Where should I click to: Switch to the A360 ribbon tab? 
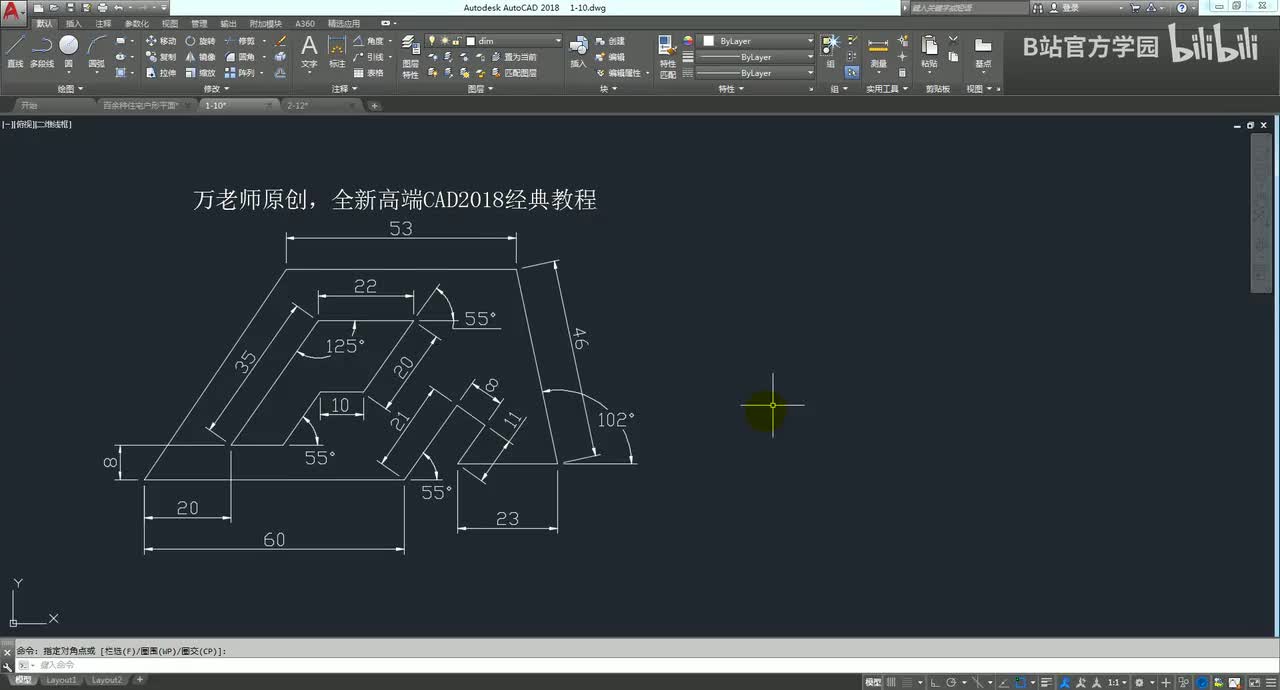point(305,23)
